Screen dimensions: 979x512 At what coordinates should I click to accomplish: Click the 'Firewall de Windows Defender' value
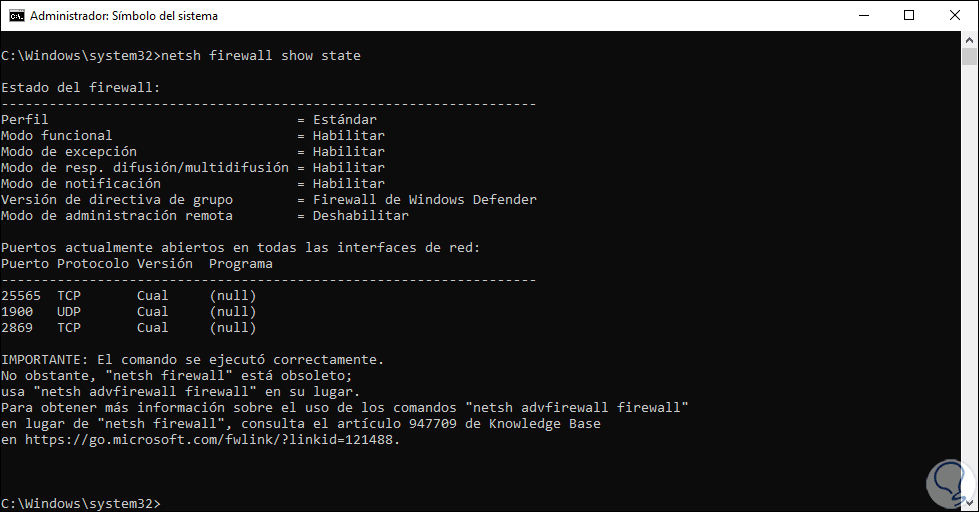point(424,200)
